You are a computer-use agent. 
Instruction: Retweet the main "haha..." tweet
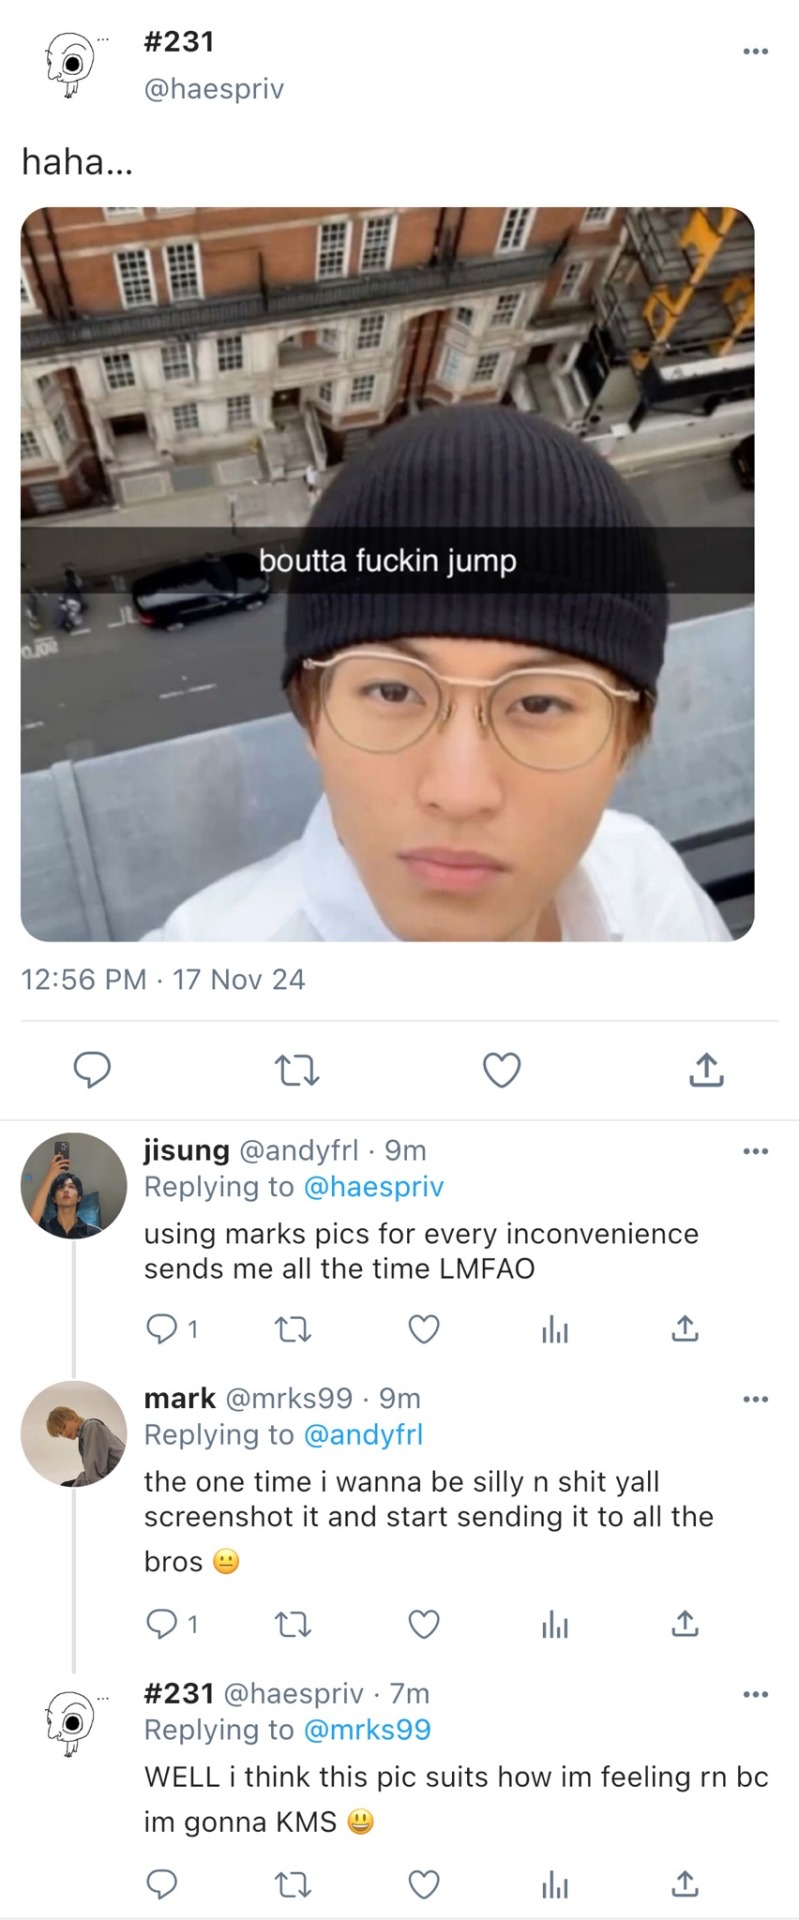pyautogui.click(x=296, y=1071)
